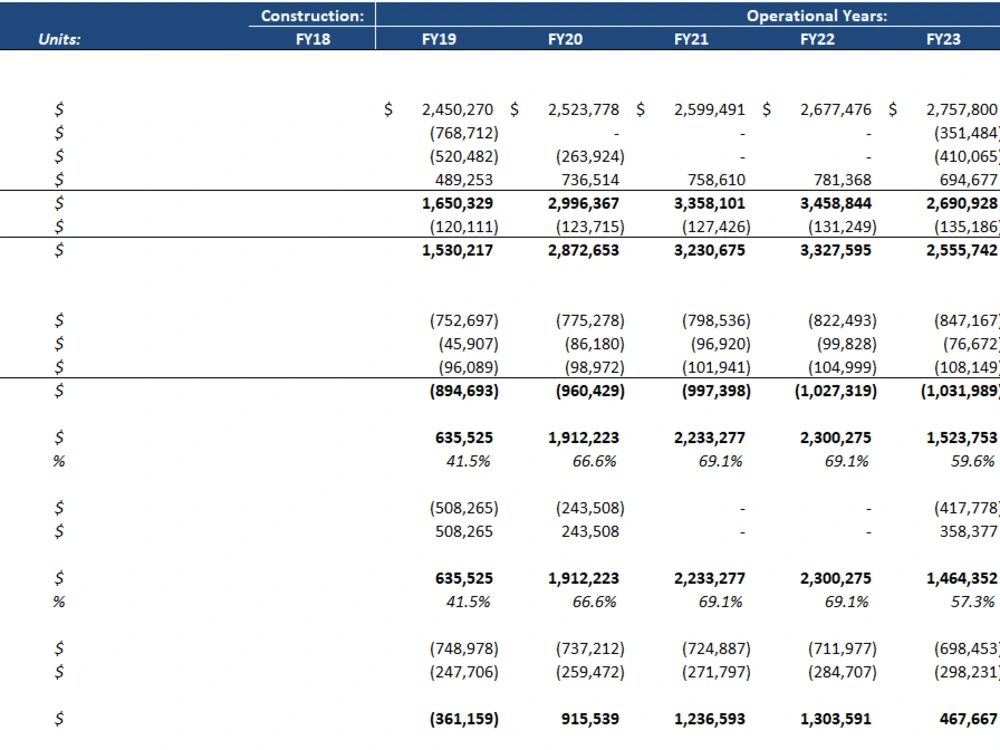Click the Units column header

(59, 39)
